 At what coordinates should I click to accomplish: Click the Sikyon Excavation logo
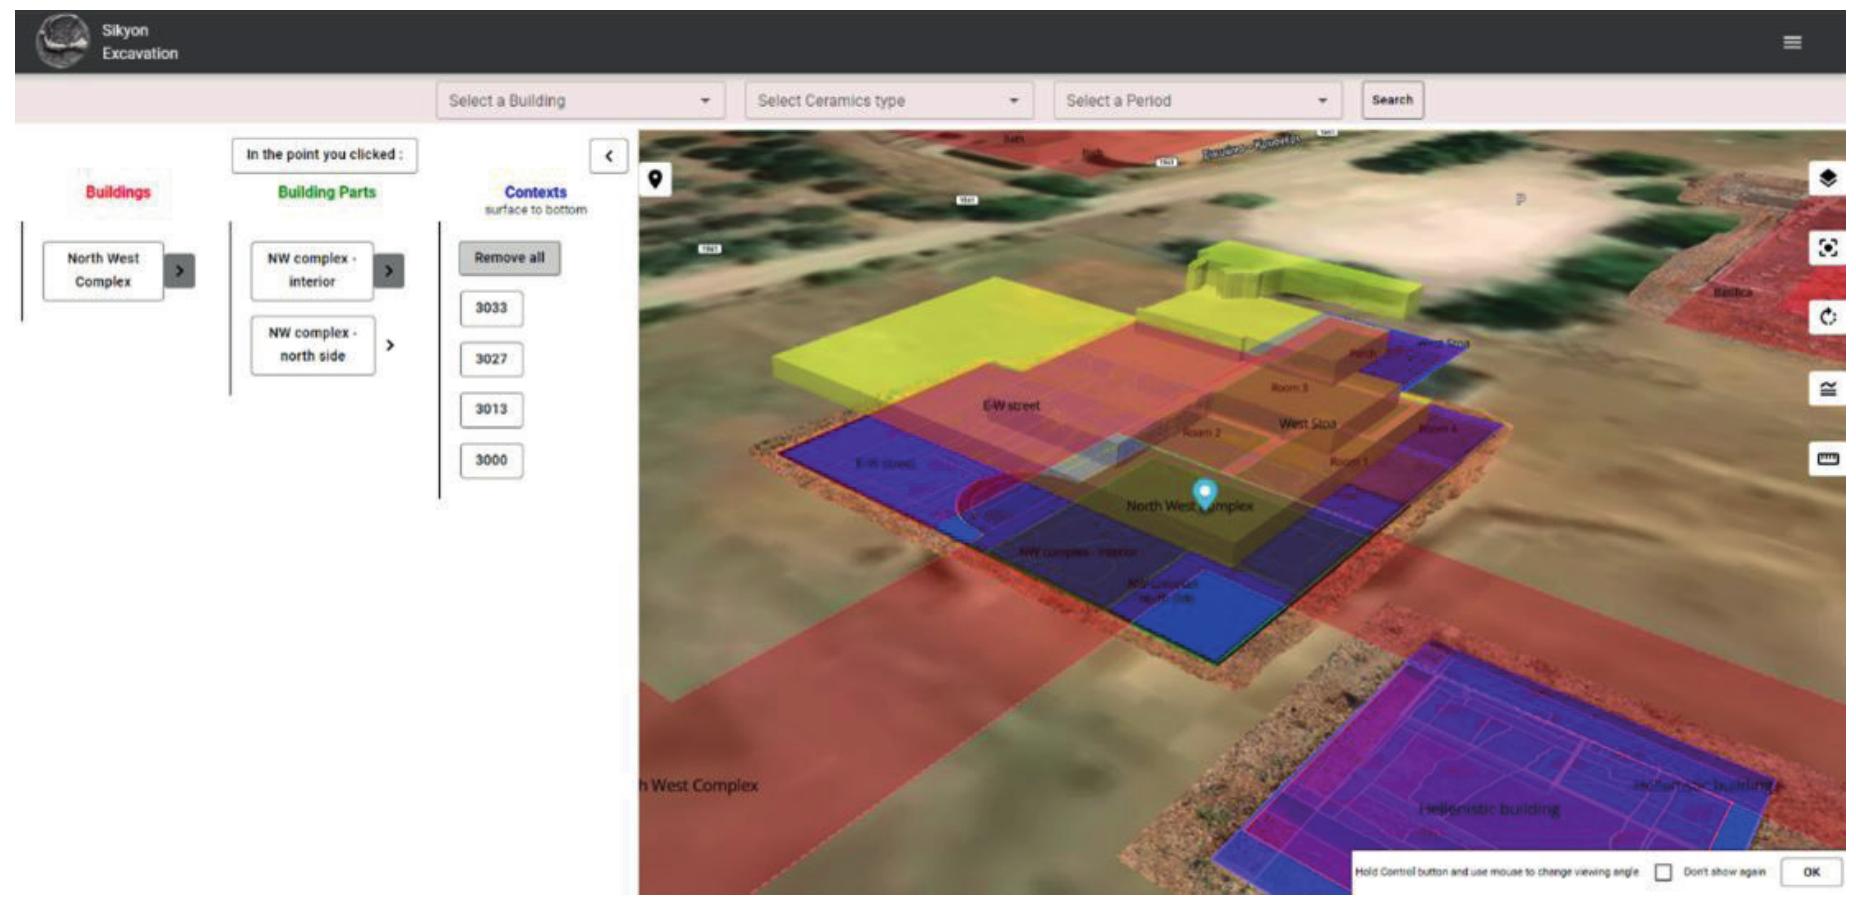(62, 41)
